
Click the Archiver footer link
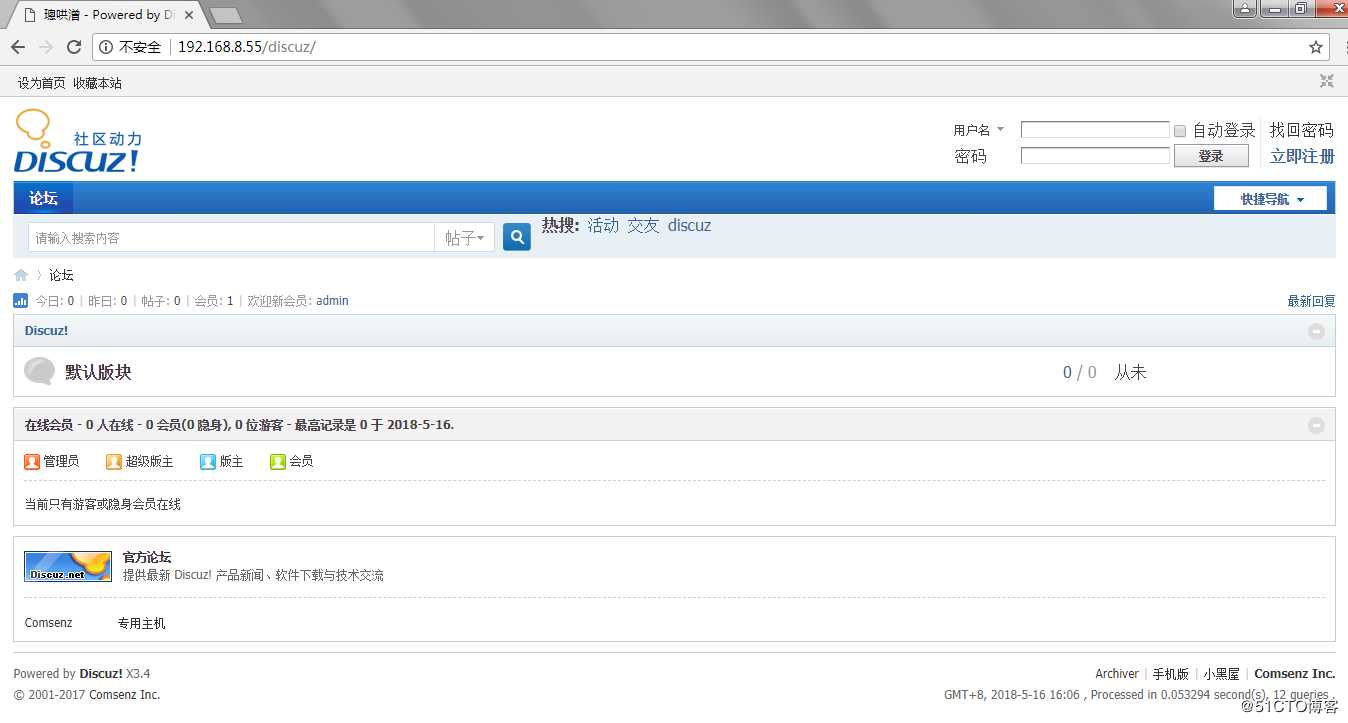[x=1117, y=674]
